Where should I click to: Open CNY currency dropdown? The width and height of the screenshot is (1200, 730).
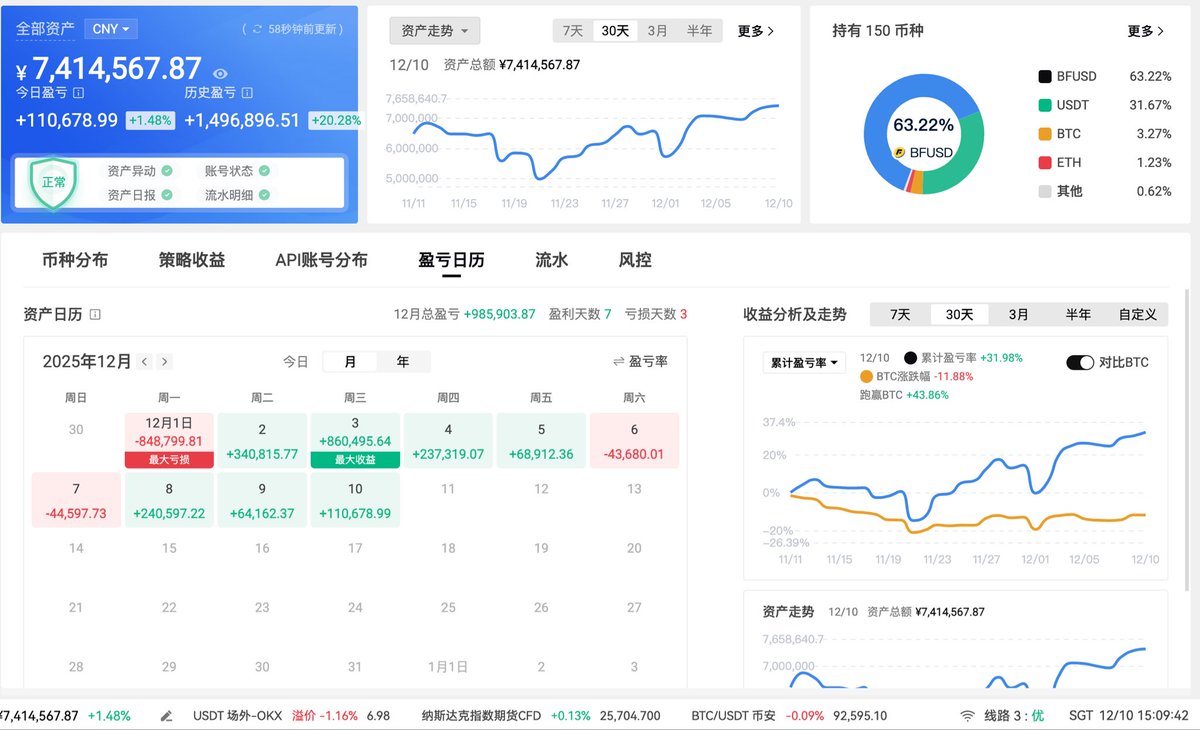click(112, 29)
